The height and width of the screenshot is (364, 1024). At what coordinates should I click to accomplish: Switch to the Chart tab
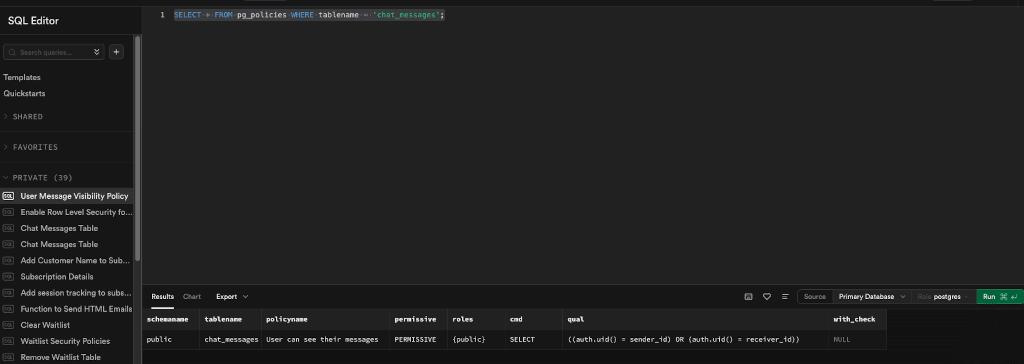click(192, 297)
